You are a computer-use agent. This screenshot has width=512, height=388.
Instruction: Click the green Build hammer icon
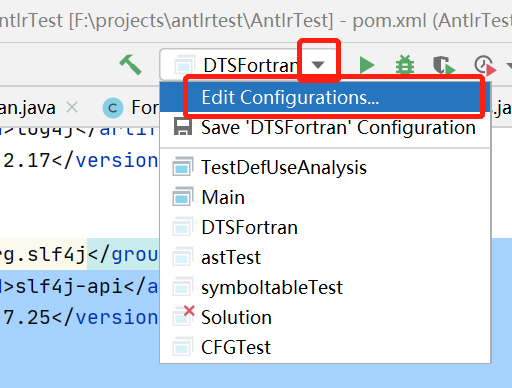pyautogui.click(x=131, y=65)
